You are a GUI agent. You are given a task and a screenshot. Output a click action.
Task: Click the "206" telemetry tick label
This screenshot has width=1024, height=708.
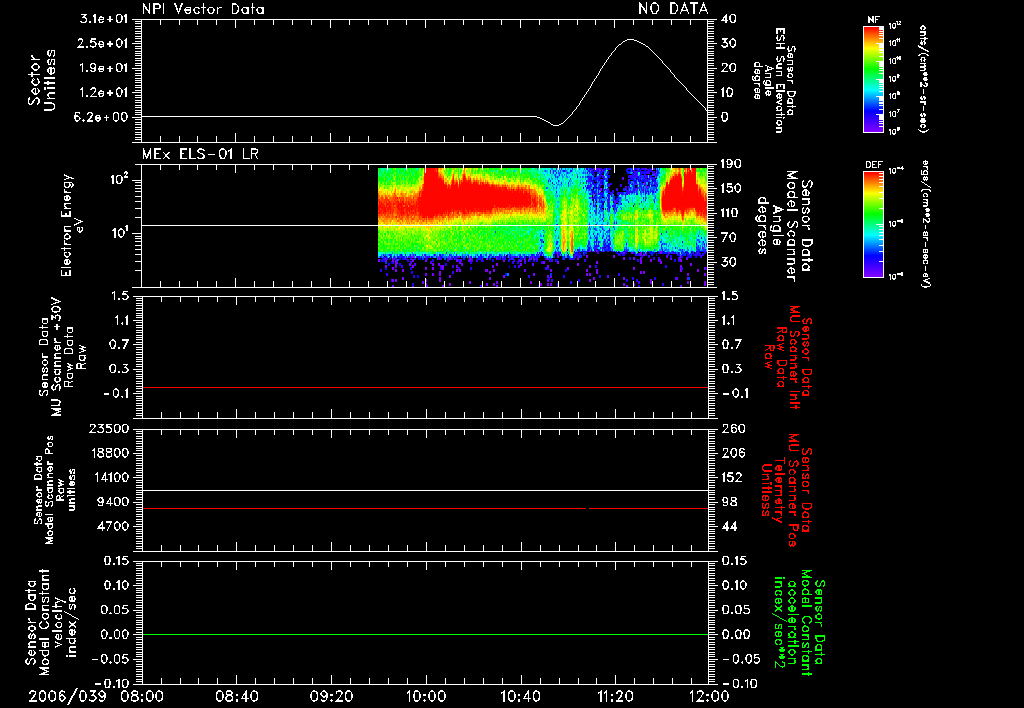point(733,453)
